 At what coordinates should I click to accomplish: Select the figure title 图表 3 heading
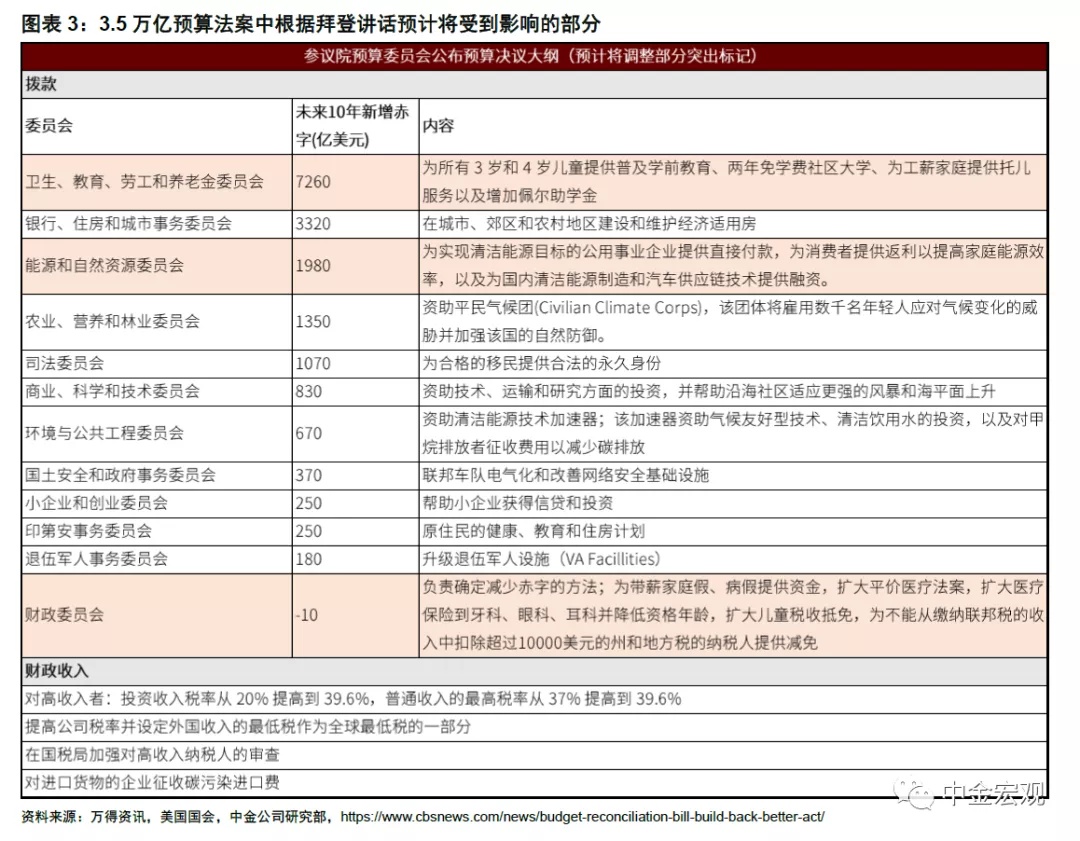[x=311, y=22]
